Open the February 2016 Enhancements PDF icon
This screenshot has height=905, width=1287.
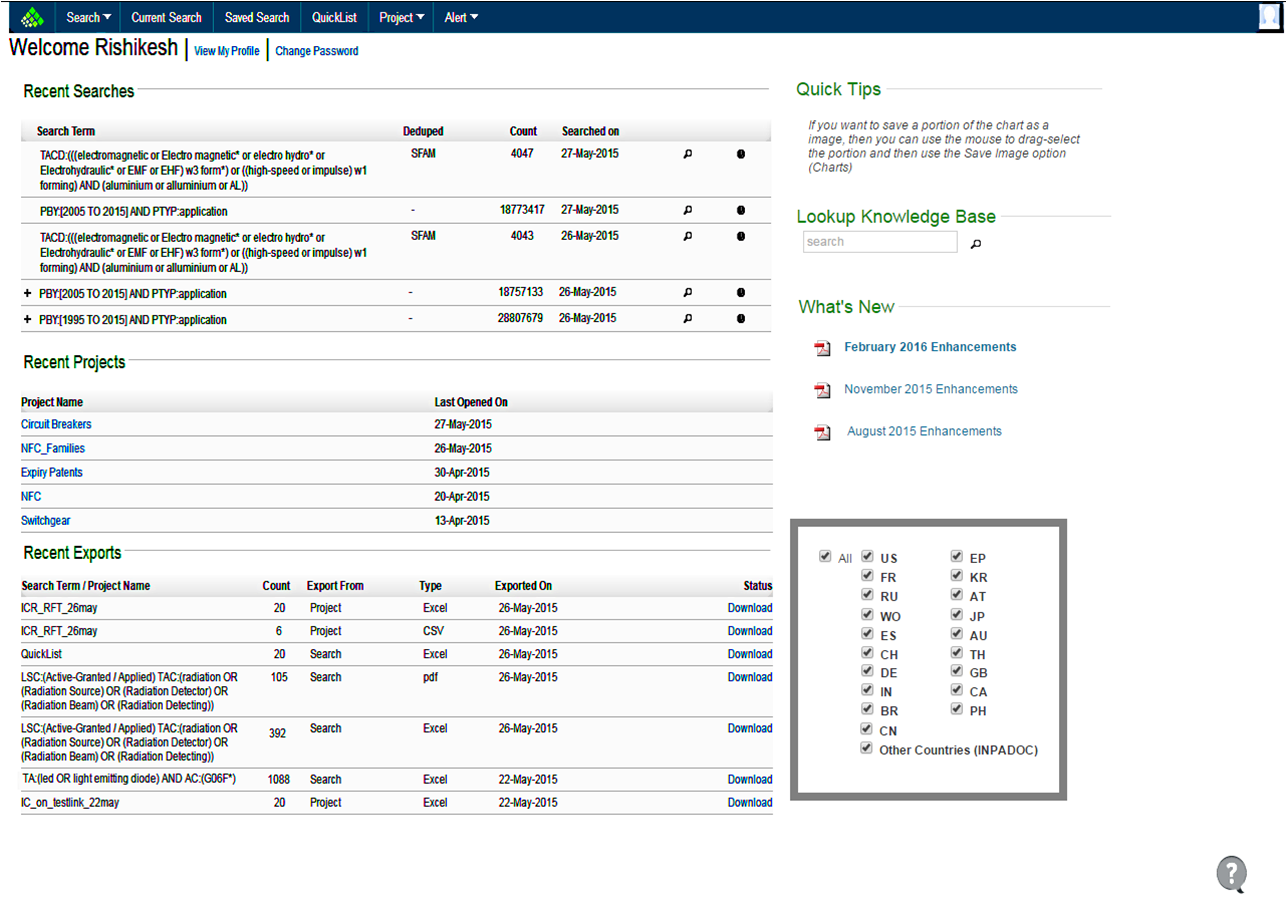tap(822, 348)
